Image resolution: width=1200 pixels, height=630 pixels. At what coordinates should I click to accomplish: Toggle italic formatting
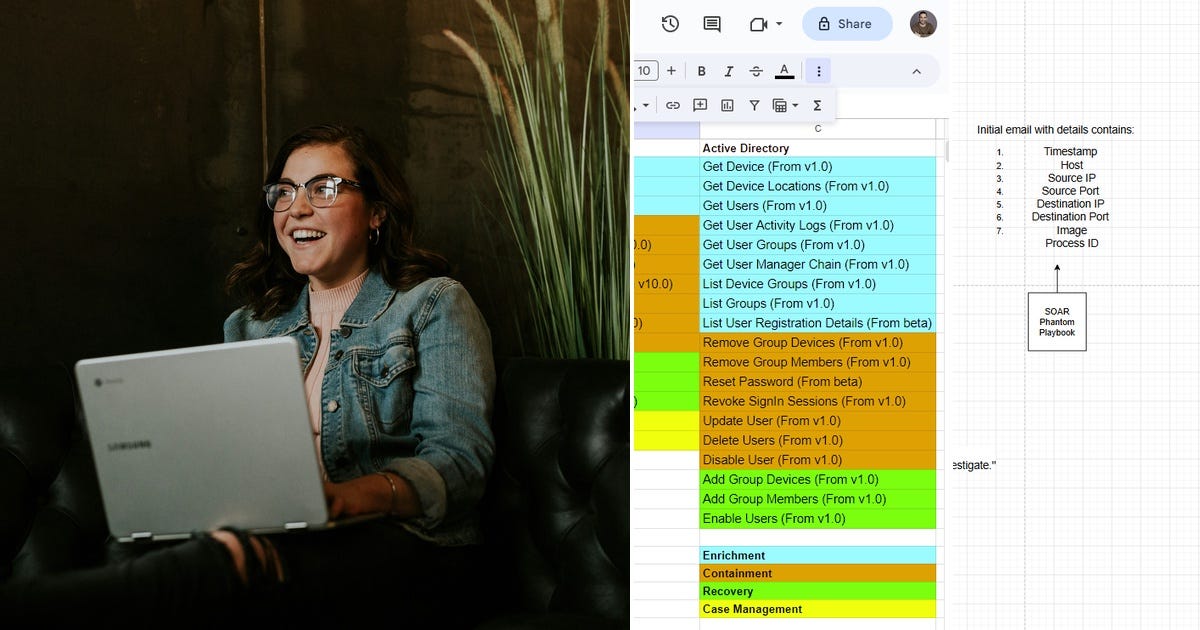click(728, 70)
